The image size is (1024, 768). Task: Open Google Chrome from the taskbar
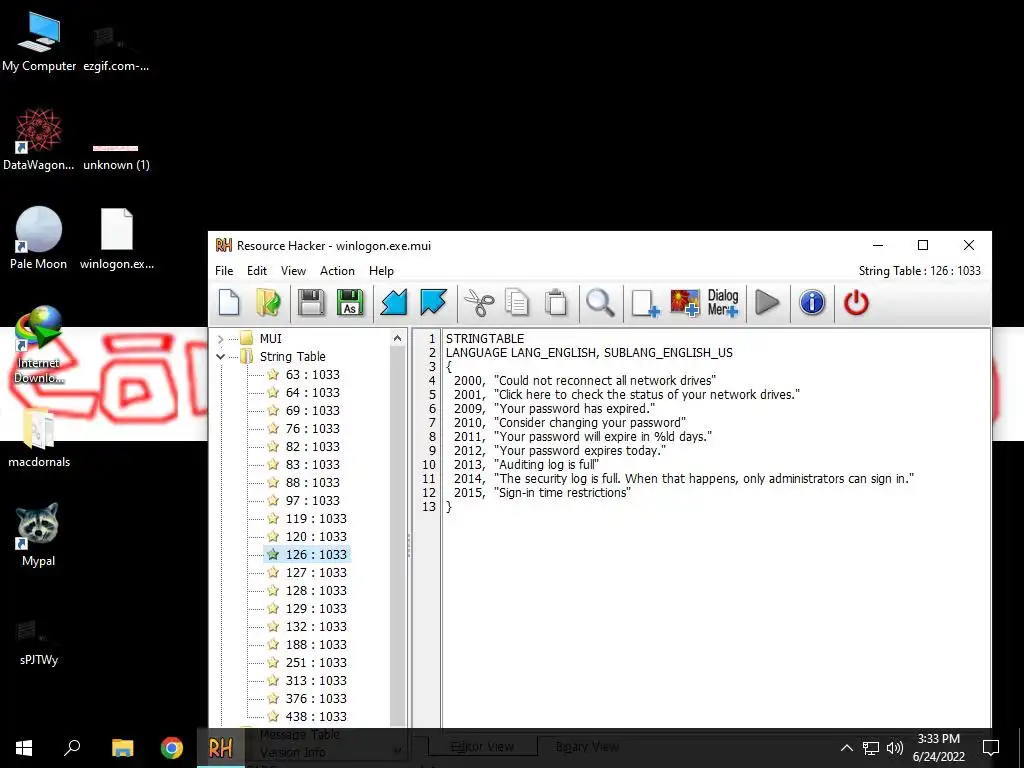pos(172,748)
